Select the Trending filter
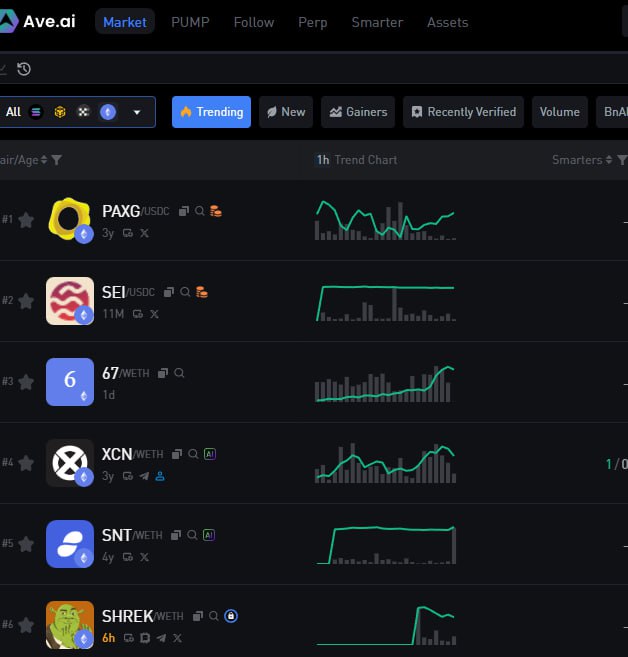This screenshot has width=628, height=657. pos(211,112)
